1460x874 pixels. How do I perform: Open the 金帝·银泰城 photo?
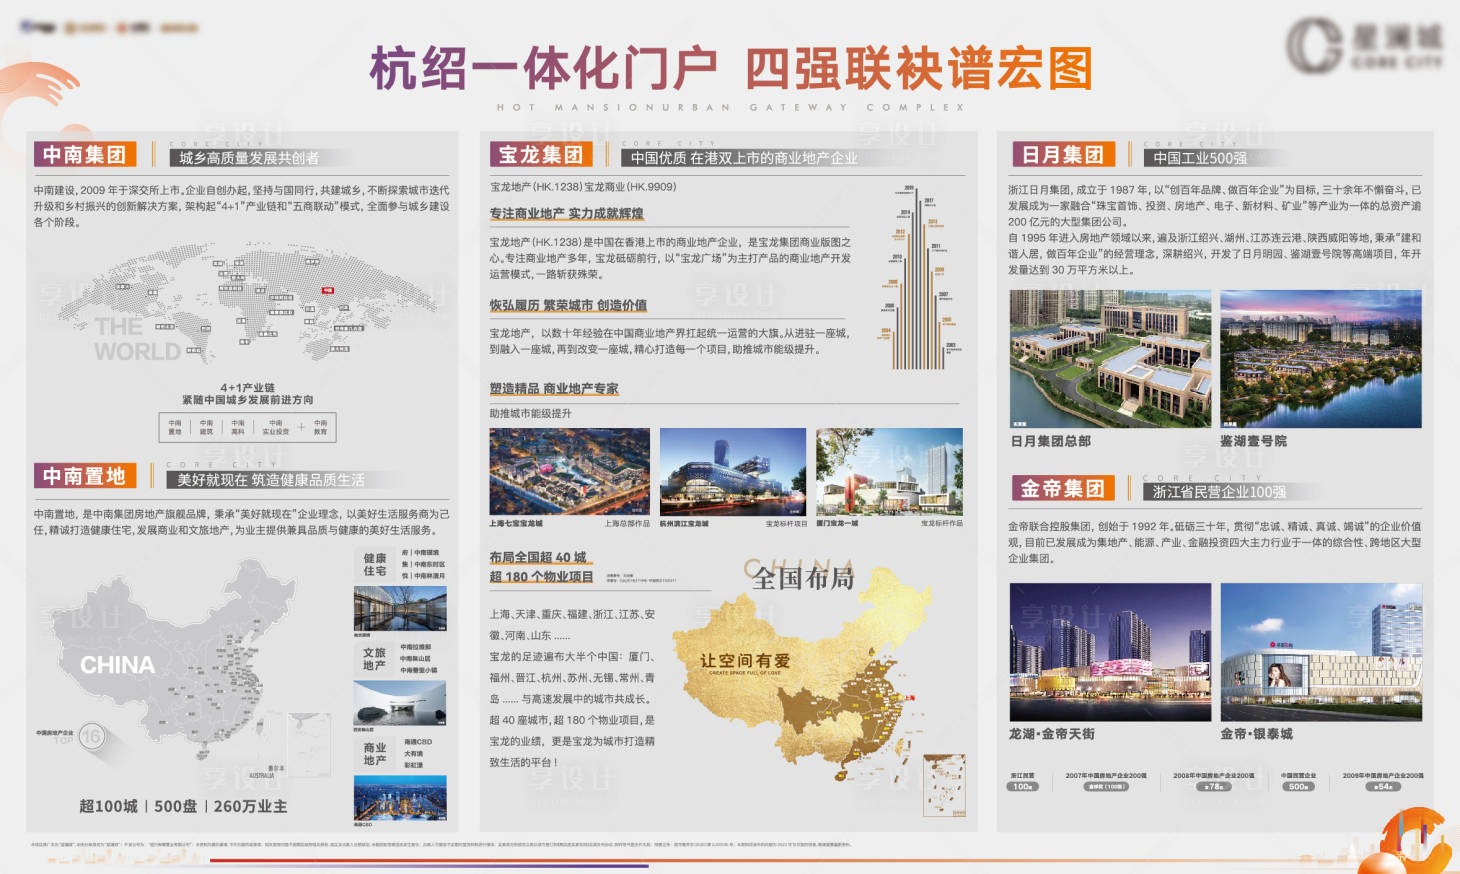point(1321,652)
